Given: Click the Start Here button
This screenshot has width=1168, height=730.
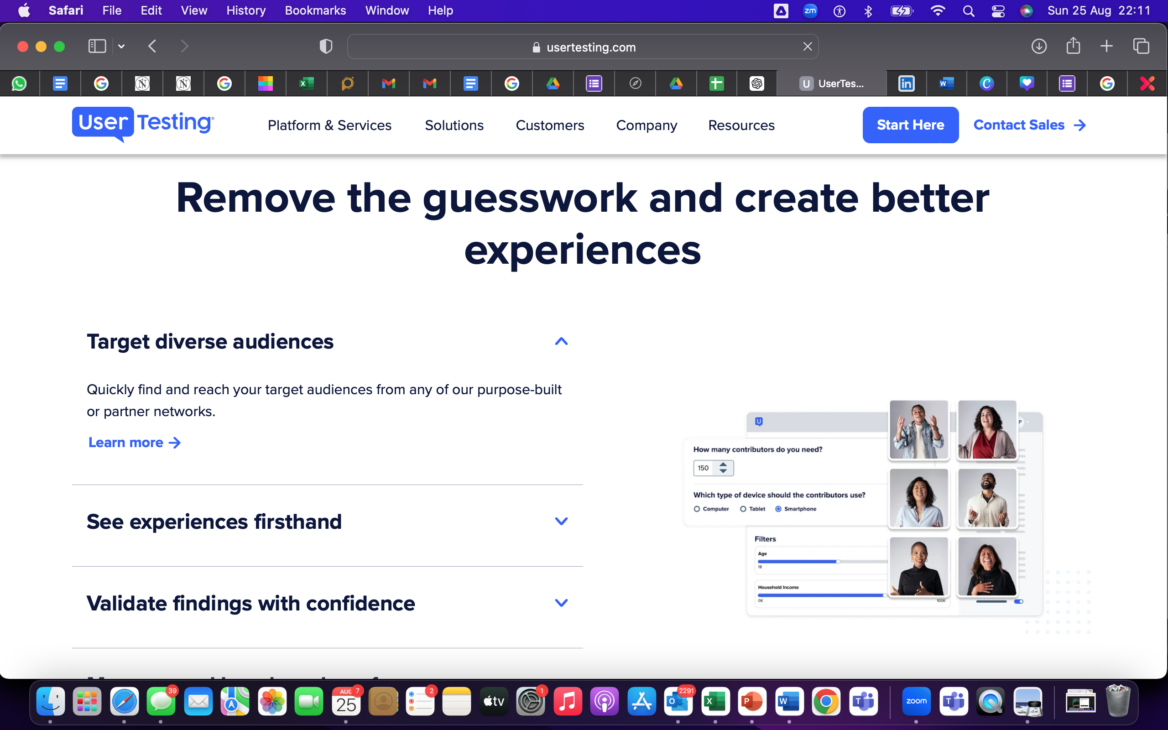Looking at the screenshot, I should [x=910, y=125].
